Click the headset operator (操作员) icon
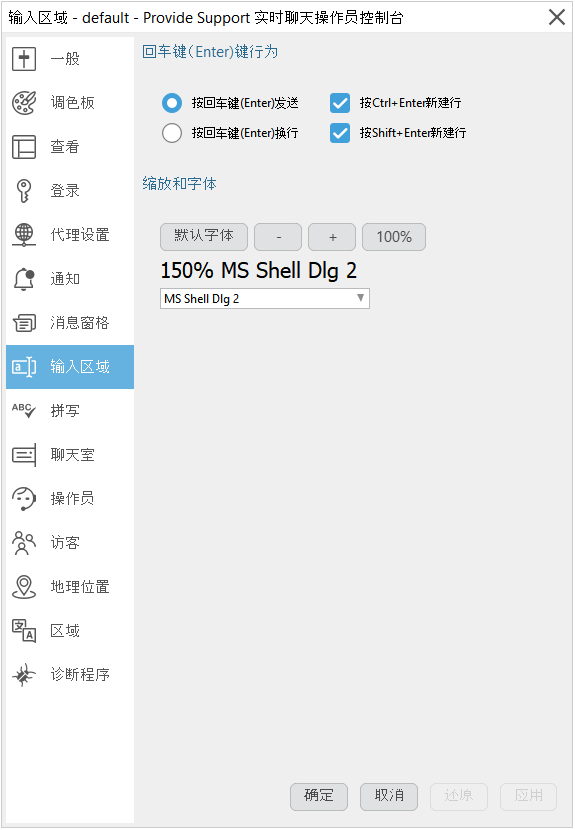This screenshot has width=575, height=830. tap(24, 498)
